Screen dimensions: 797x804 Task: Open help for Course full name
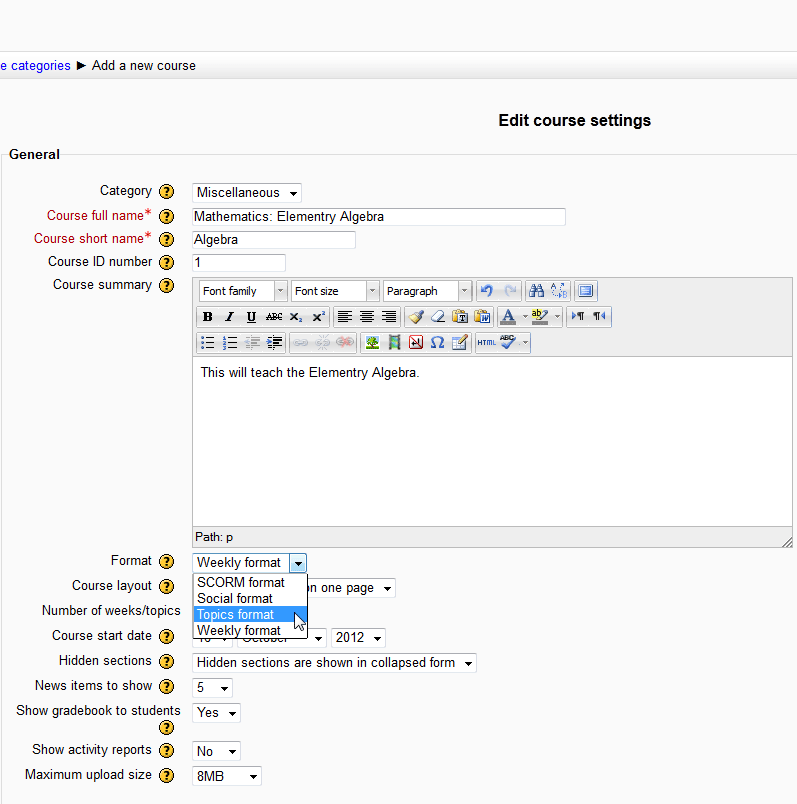click(x=168, y=216)
